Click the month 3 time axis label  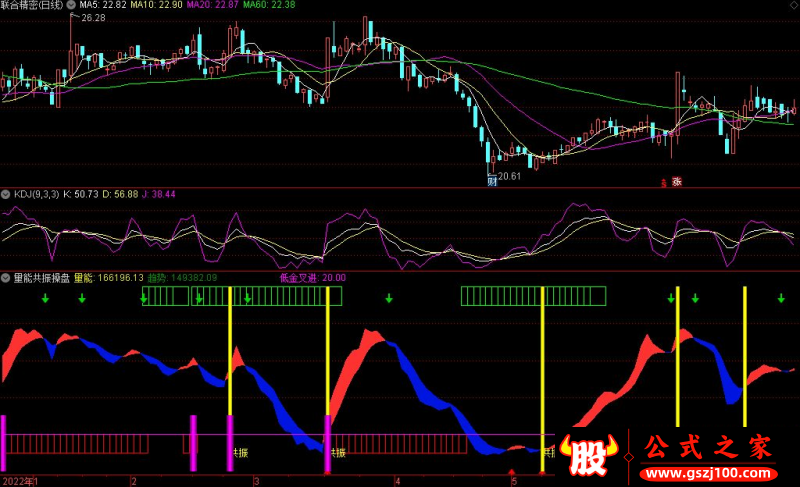(x=256, y=481)
